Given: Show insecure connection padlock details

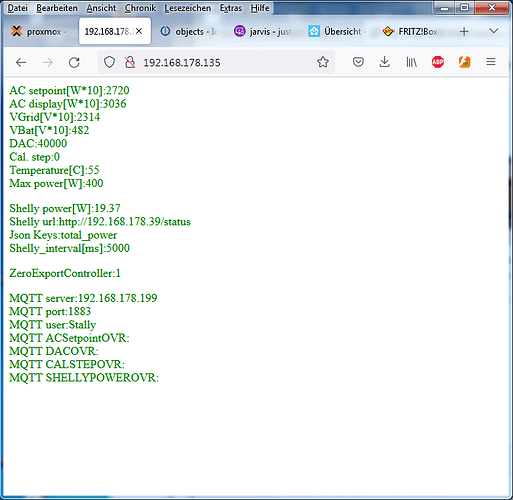Looking at the screenshot, I should [x=130, y=62].
